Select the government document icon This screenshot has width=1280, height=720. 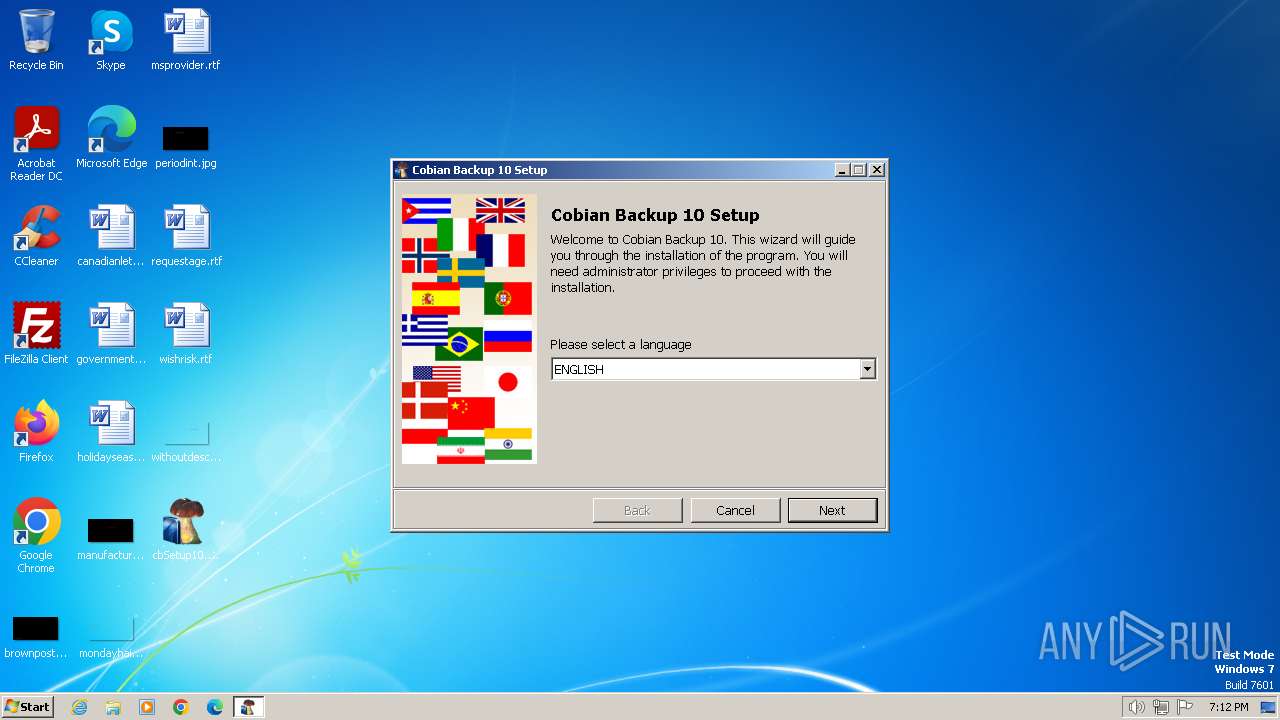tap(111, 335)
